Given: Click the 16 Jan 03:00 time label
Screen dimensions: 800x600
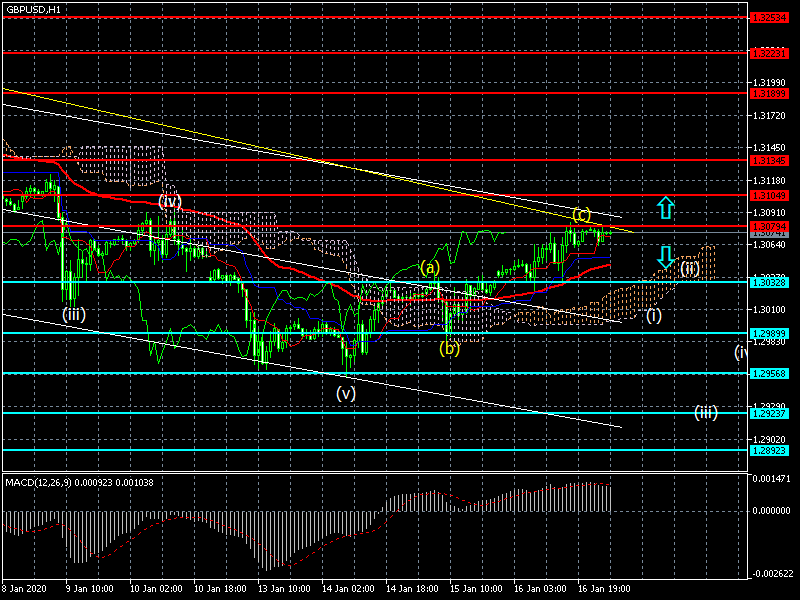Looking at the screenshot, I should click(540, 588).
